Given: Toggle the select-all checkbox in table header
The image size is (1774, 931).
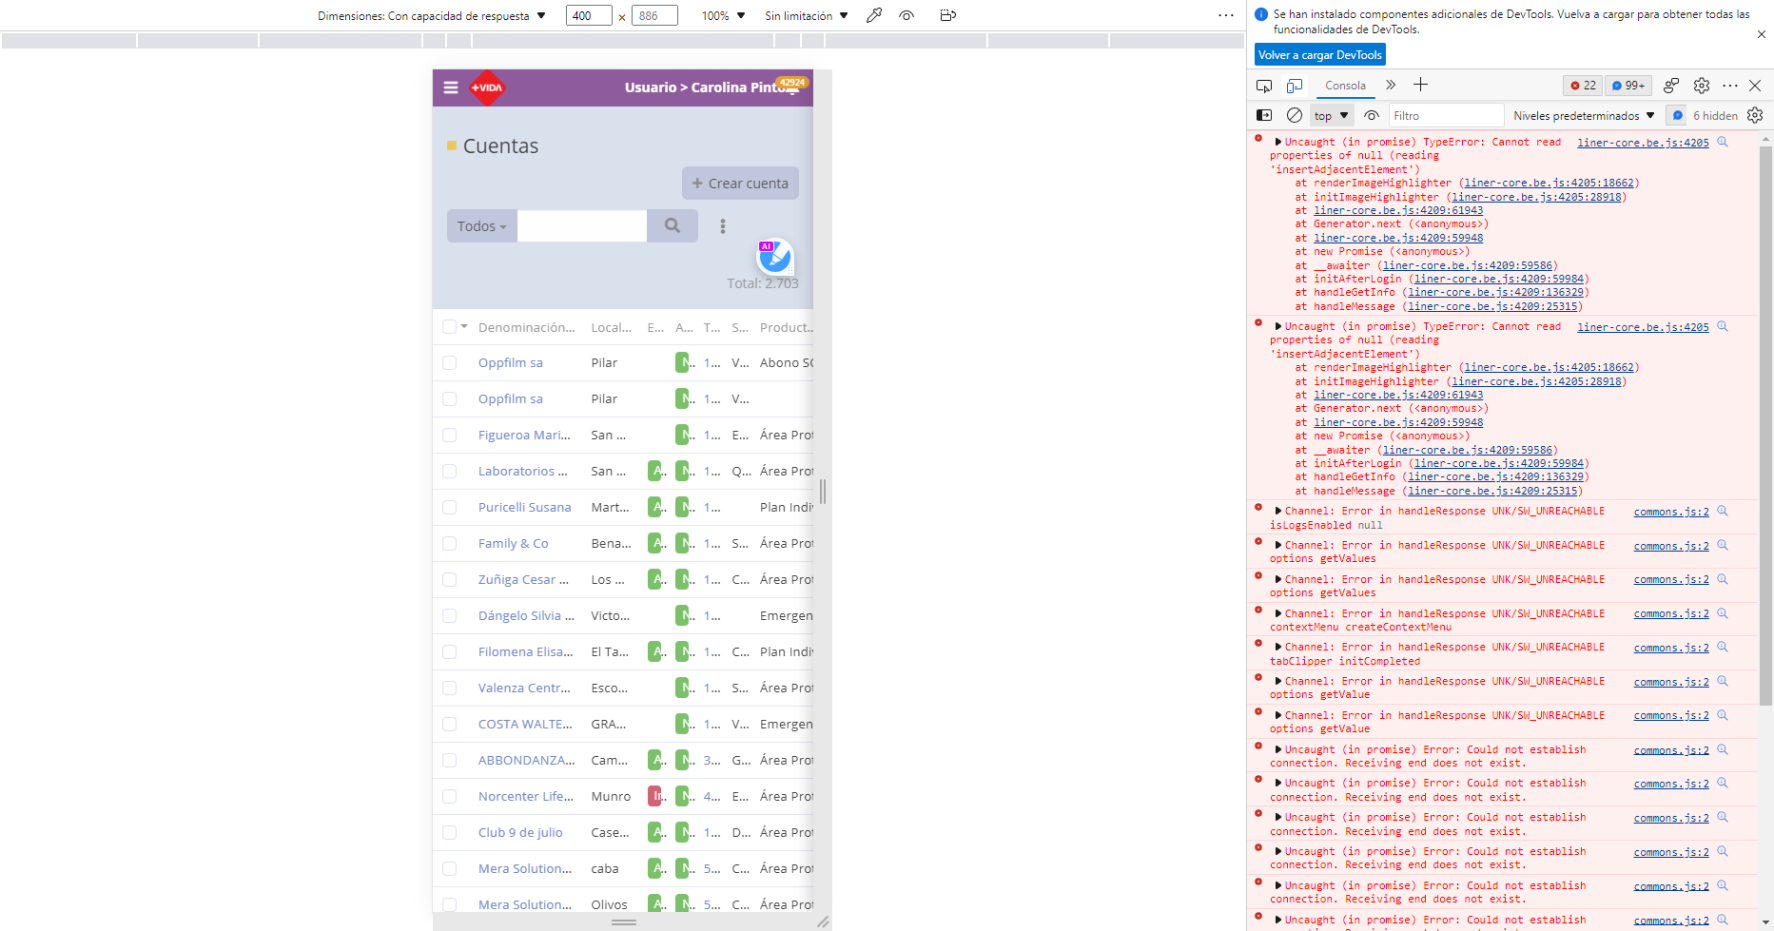Looking at the screenshot, I should tap(449, 327).
